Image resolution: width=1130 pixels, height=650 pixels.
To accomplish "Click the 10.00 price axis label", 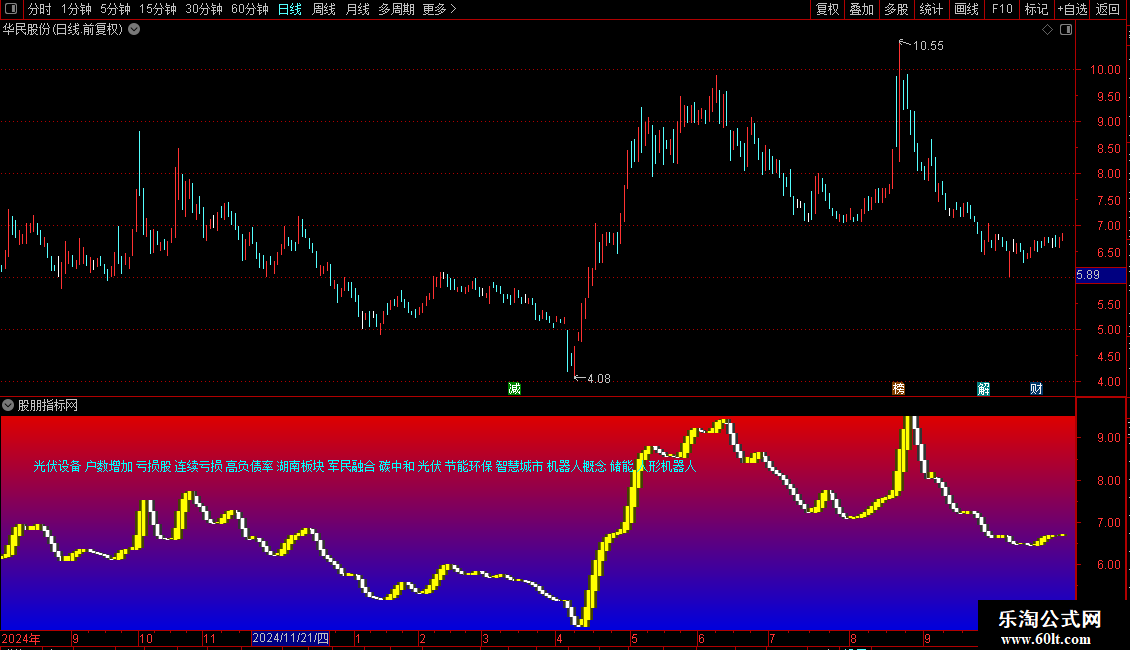I will point(1105,70).
